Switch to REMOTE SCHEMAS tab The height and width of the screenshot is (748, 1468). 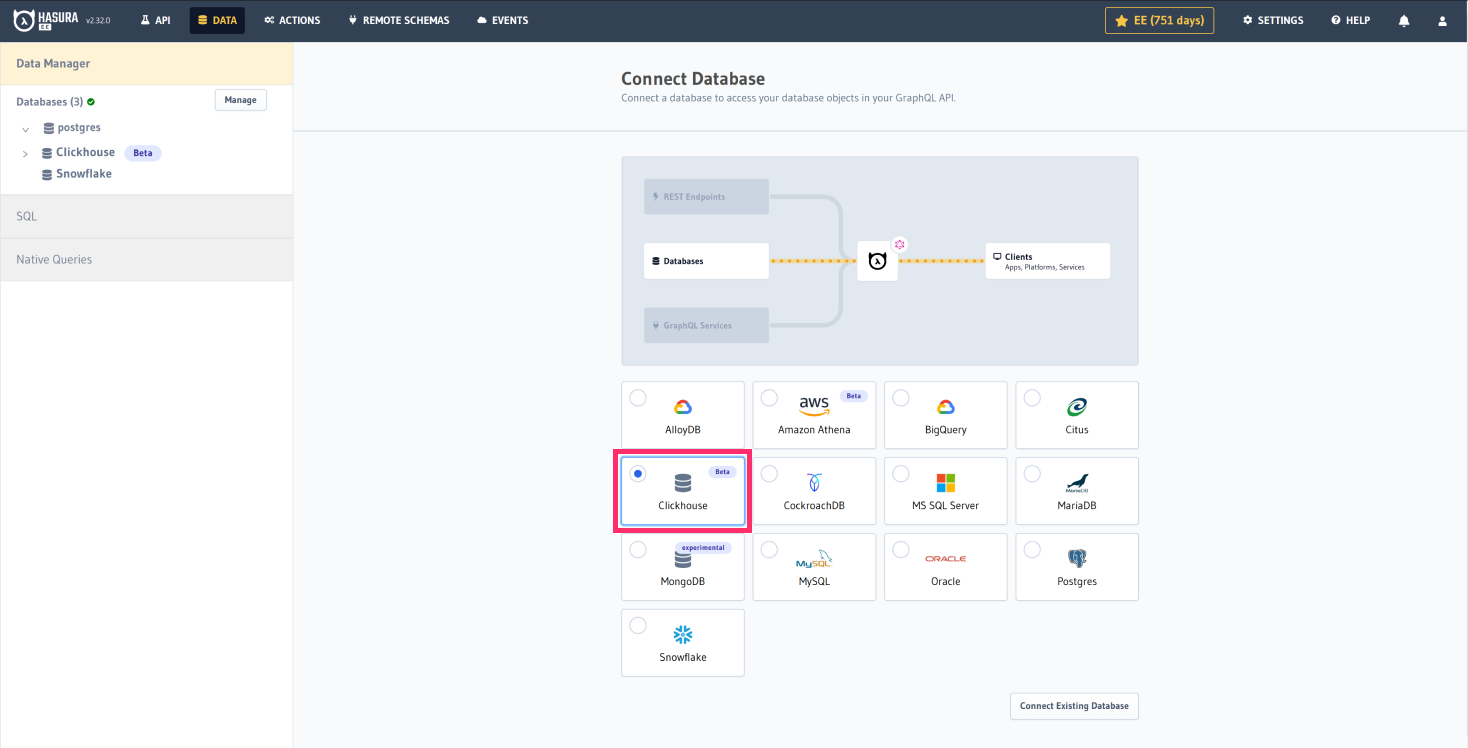tap(399, 20)
